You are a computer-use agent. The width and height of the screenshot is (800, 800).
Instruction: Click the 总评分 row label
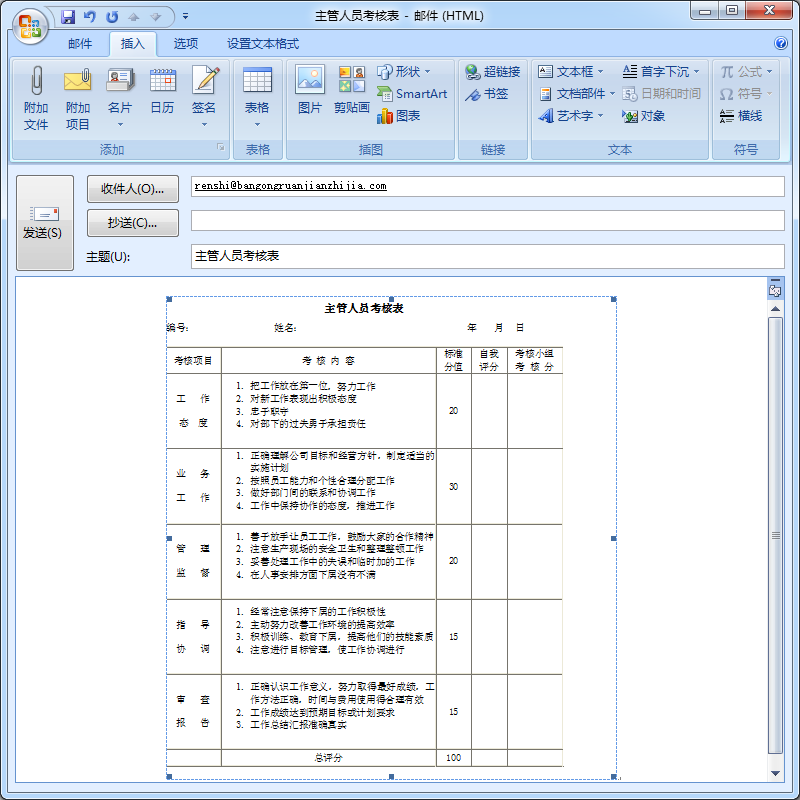pyautogui.click(x=329, y=758)
